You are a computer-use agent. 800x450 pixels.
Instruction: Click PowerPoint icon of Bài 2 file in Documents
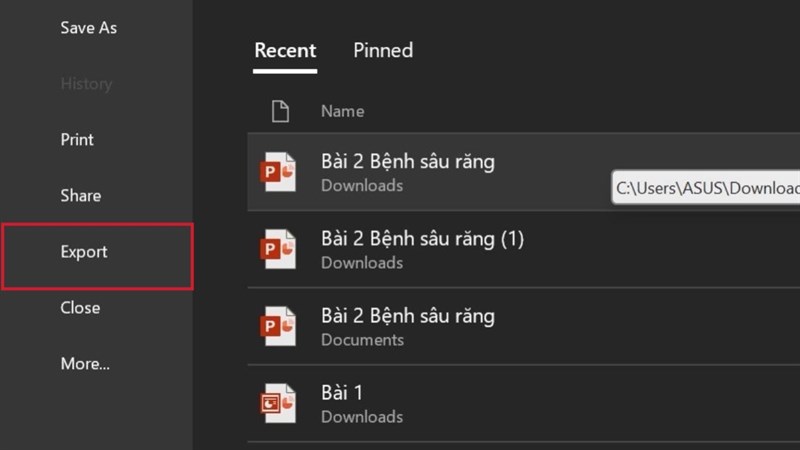pos(277,327)
